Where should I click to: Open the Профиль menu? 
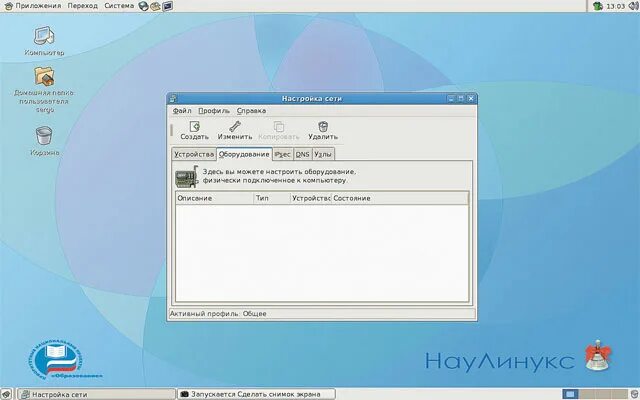click(x=214, y=111)
